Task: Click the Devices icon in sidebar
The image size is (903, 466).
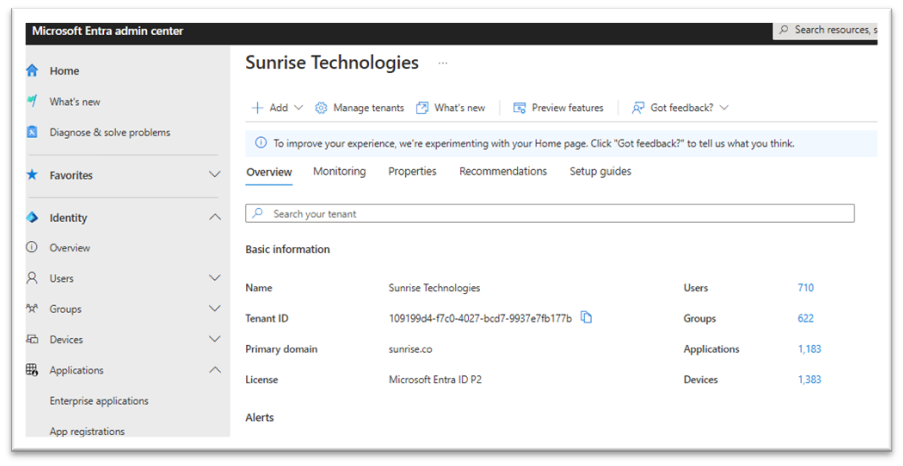Action: (32, 339)
